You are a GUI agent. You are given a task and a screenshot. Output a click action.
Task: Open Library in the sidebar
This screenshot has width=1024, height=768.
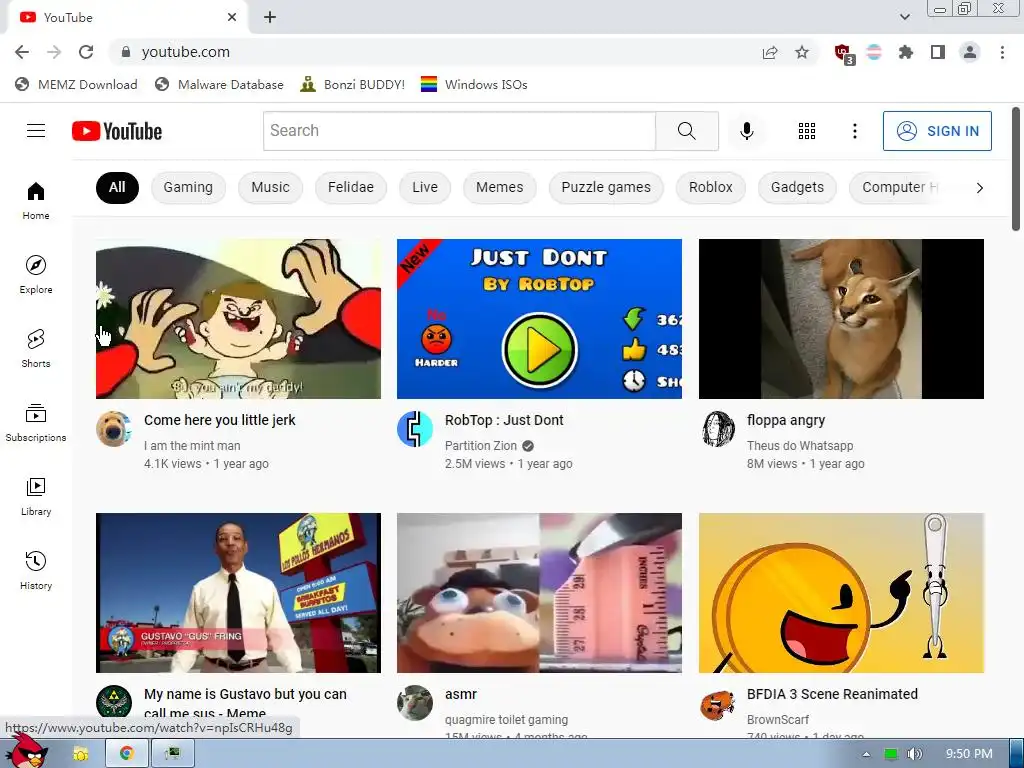[36, 496]
